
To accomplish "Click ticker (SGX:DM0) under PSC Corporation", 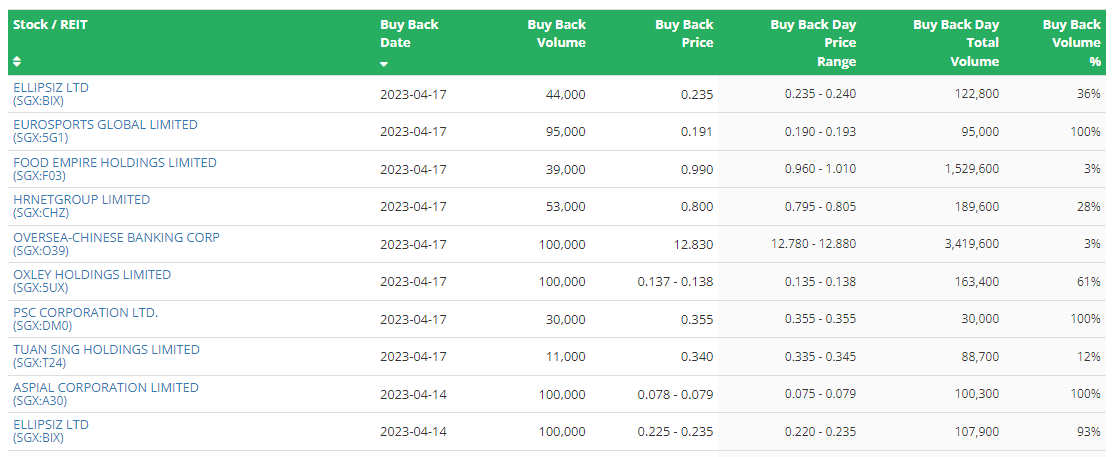I will (42, 326).
